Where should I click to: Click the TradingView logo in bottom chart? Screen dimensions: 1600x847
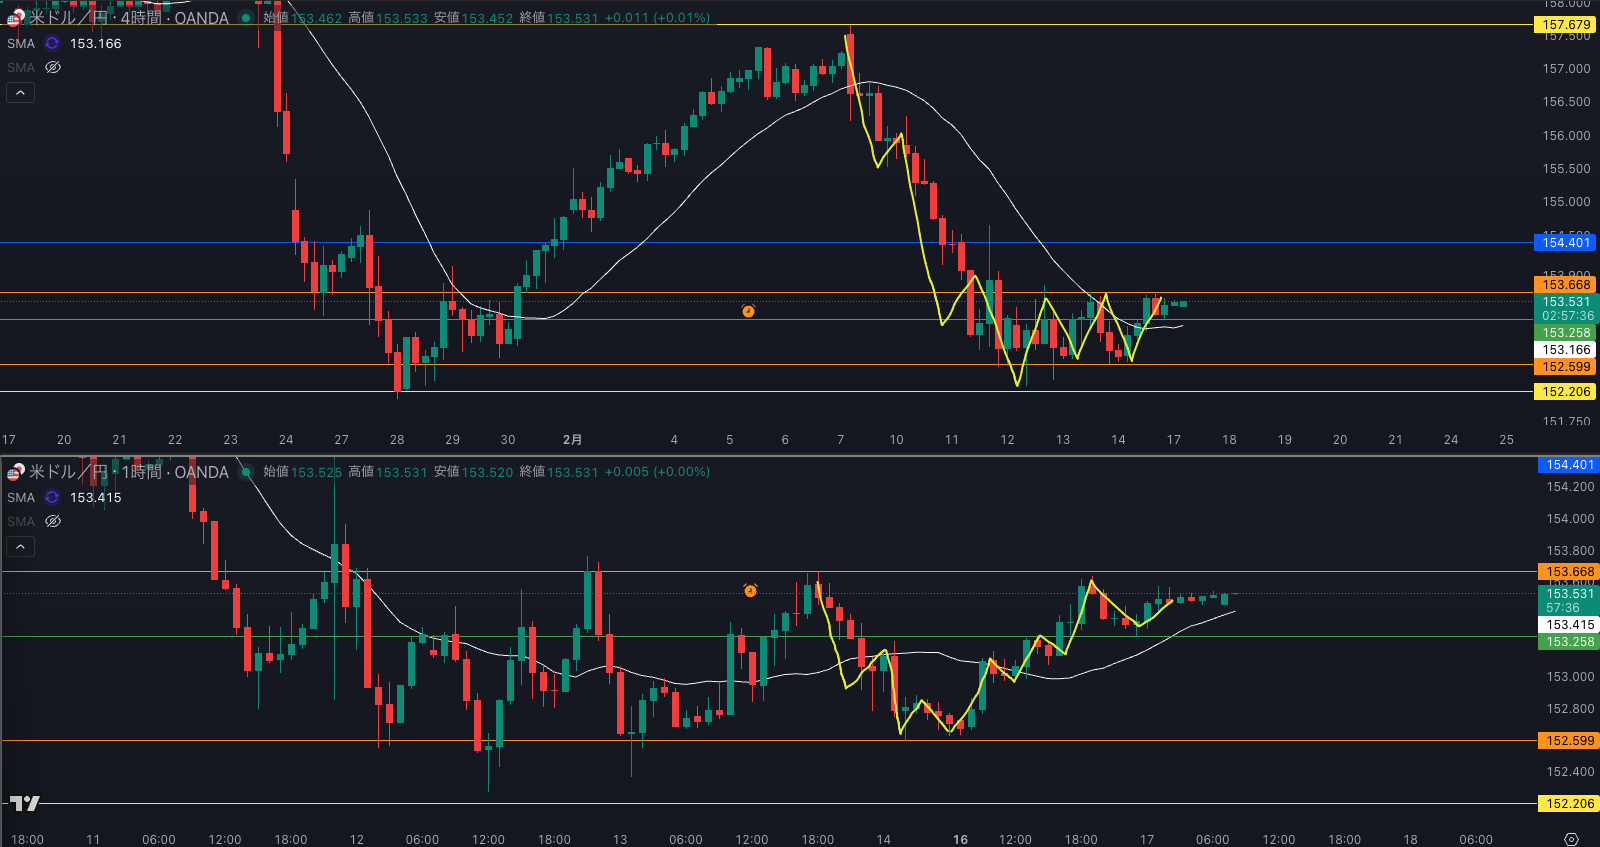coord(25,803)
